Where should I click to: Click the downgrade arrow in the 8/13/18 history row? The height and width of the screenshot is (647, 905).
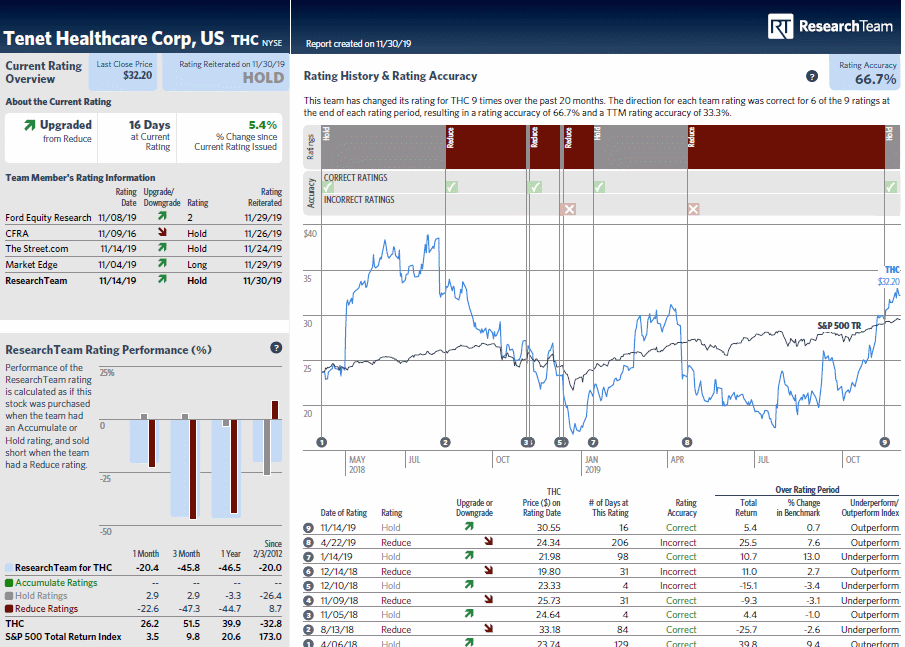(488, 628)
